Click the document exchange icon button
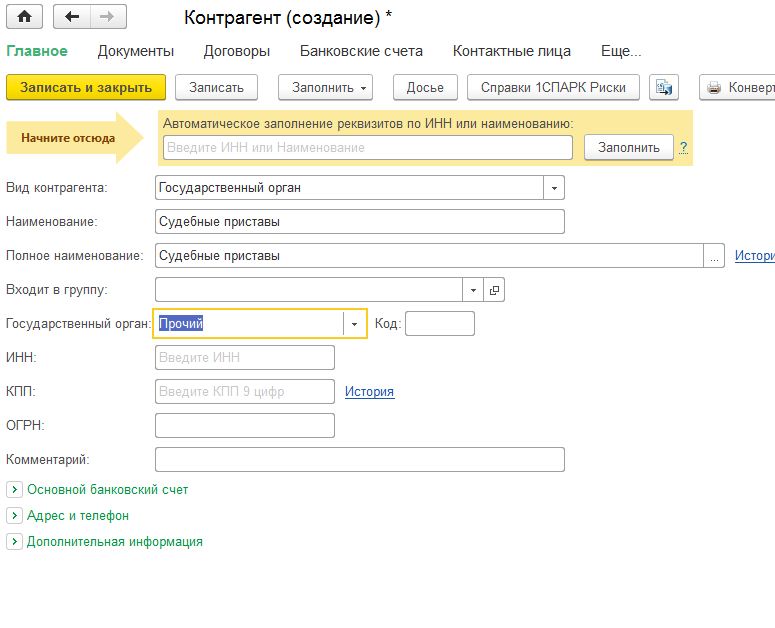775x628 pixels. coord(663,87)
